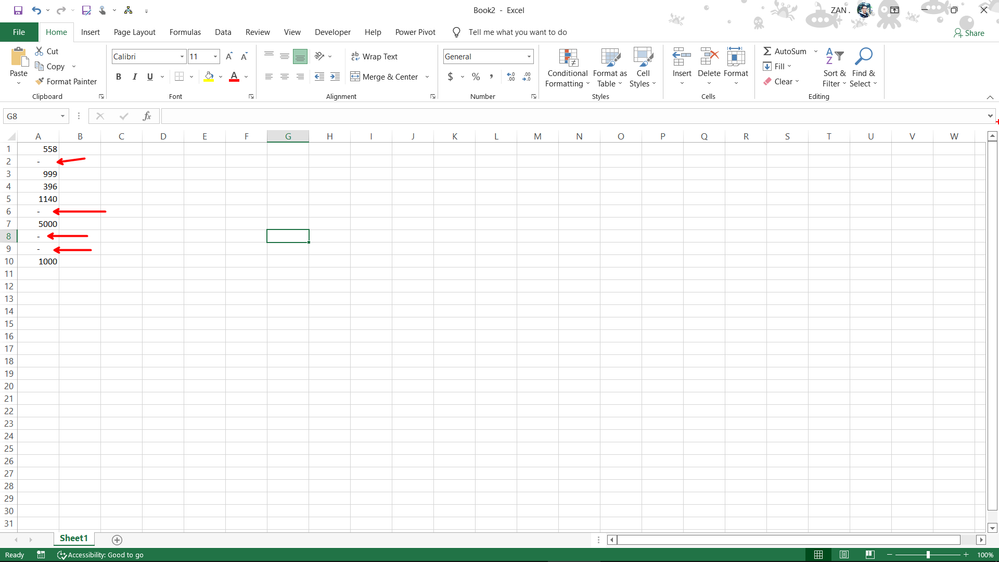Screen dimensions: 999x562
Task: Apply Percent Style icon
Action: (475, 76)
